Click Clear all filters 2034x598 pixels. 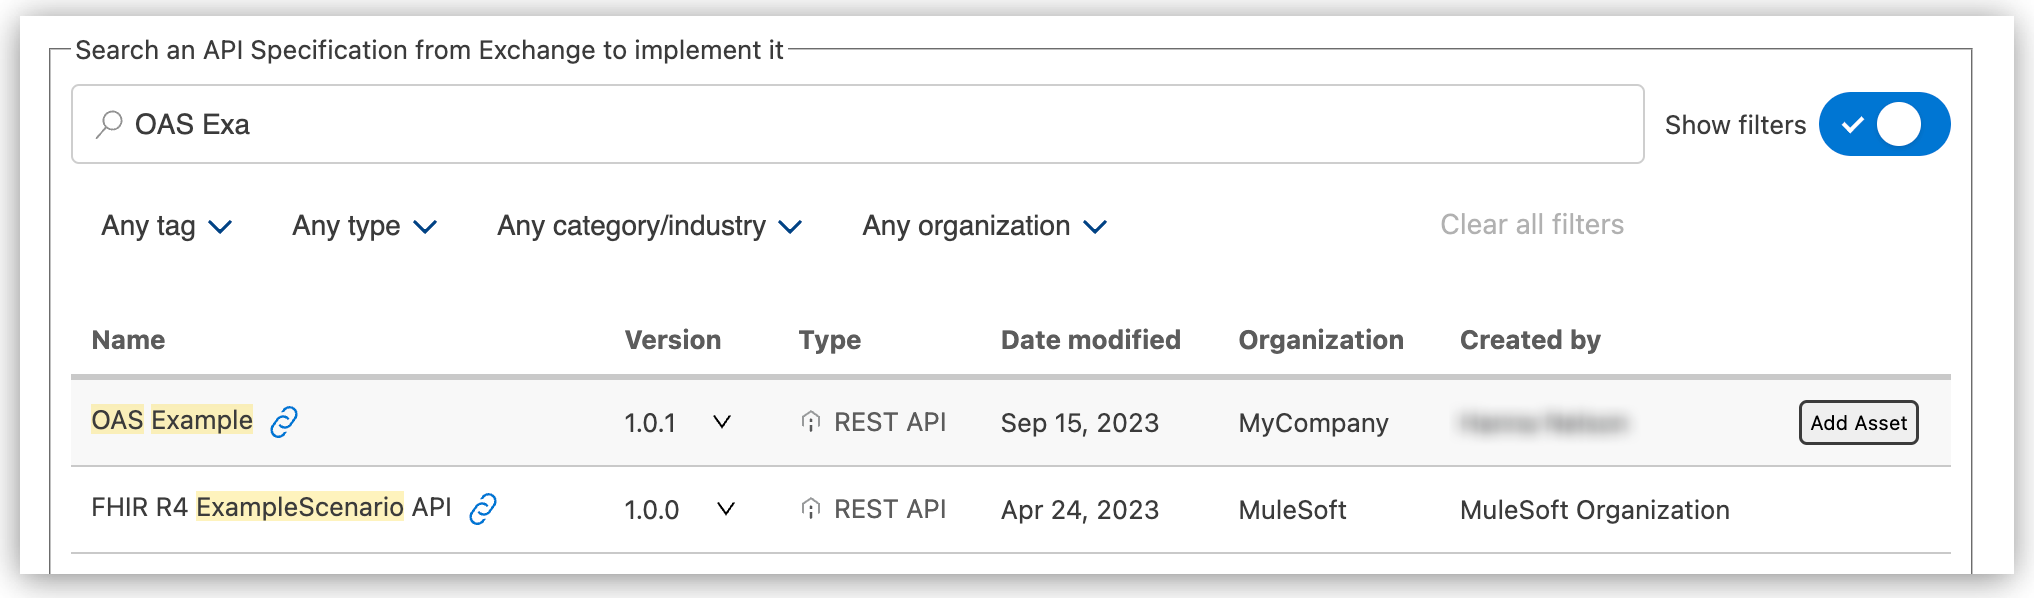[1531, 224]
